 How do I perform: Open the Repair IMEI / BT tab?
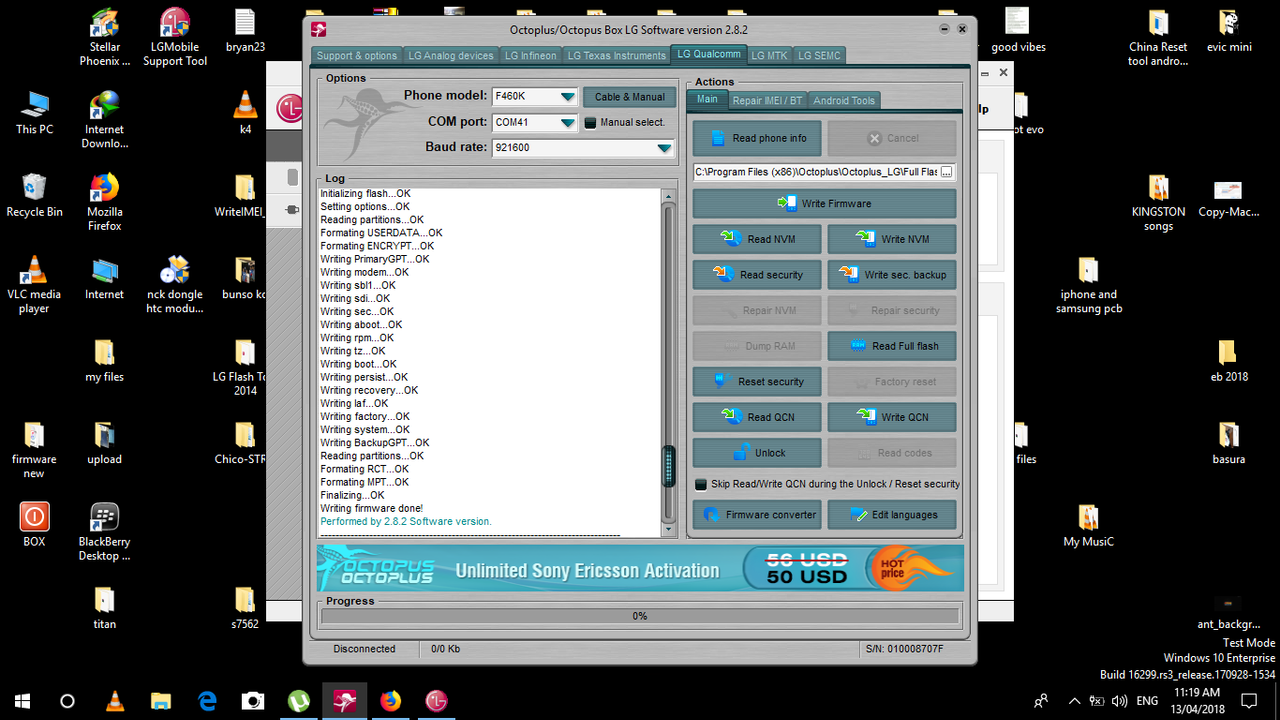click(767, 100)
